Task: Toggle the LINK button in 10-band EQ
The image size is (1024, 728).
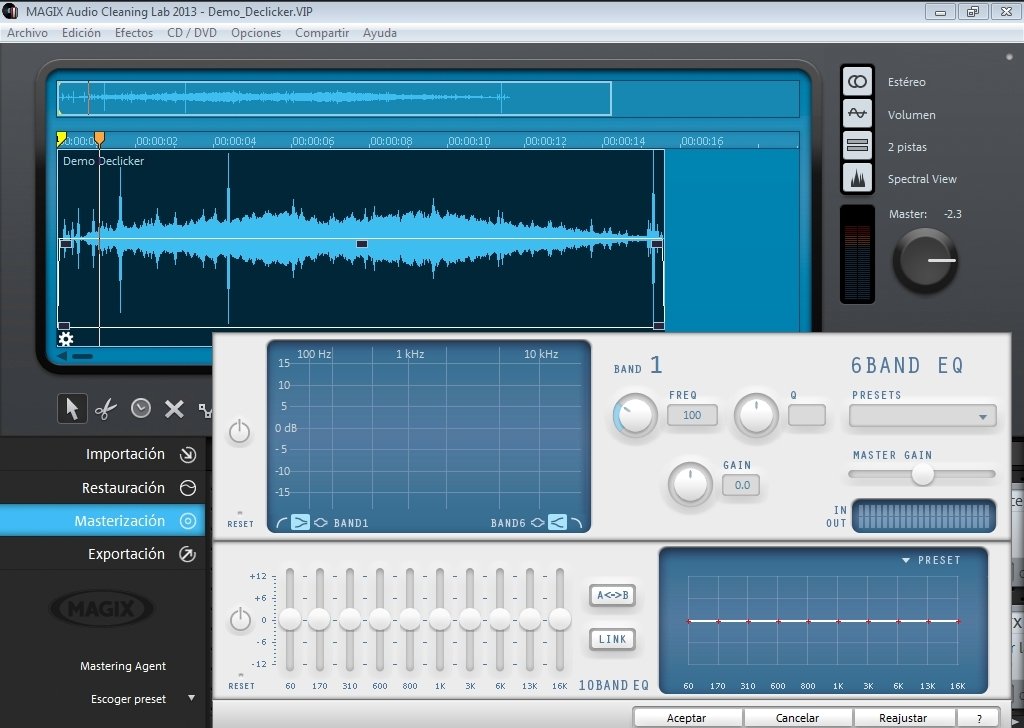Action: pyautogui.click(x=613, y=639)
